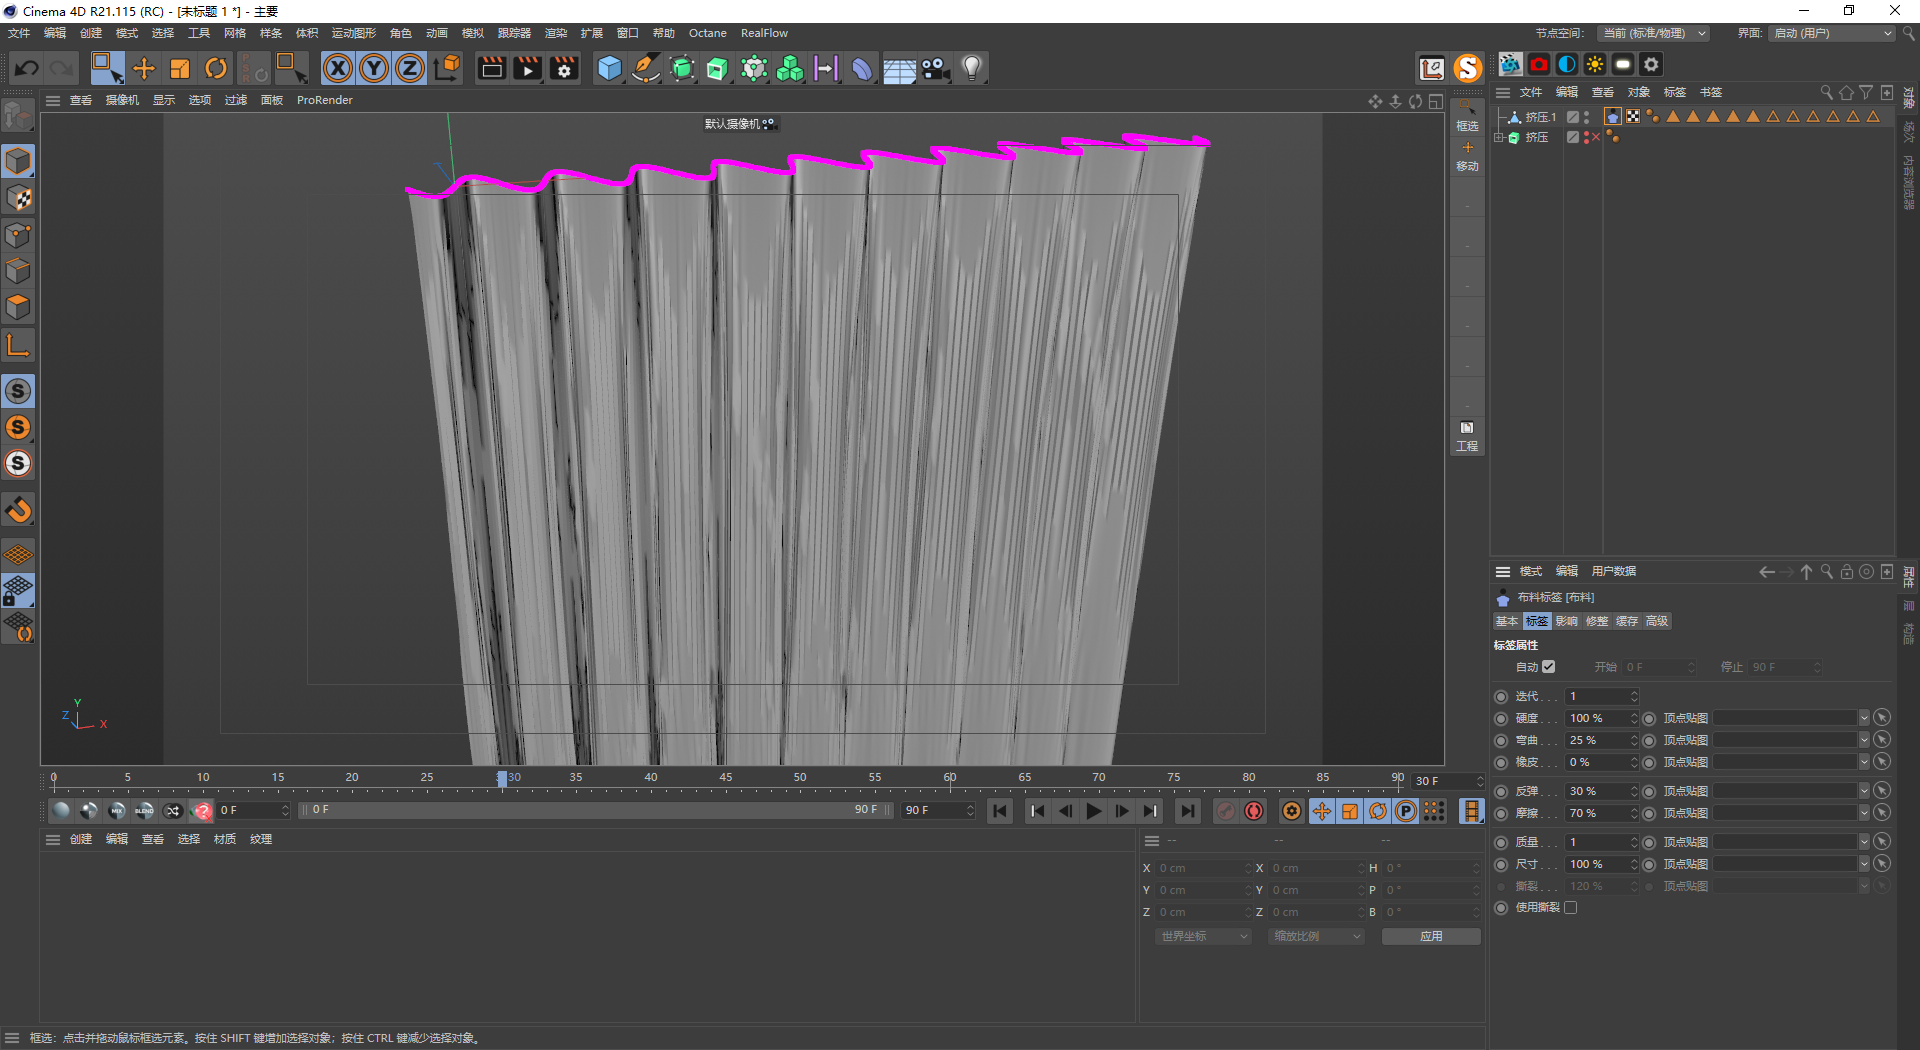Select the live selection tool
The image size is (1920, 1050).
[x=107, y=68]
